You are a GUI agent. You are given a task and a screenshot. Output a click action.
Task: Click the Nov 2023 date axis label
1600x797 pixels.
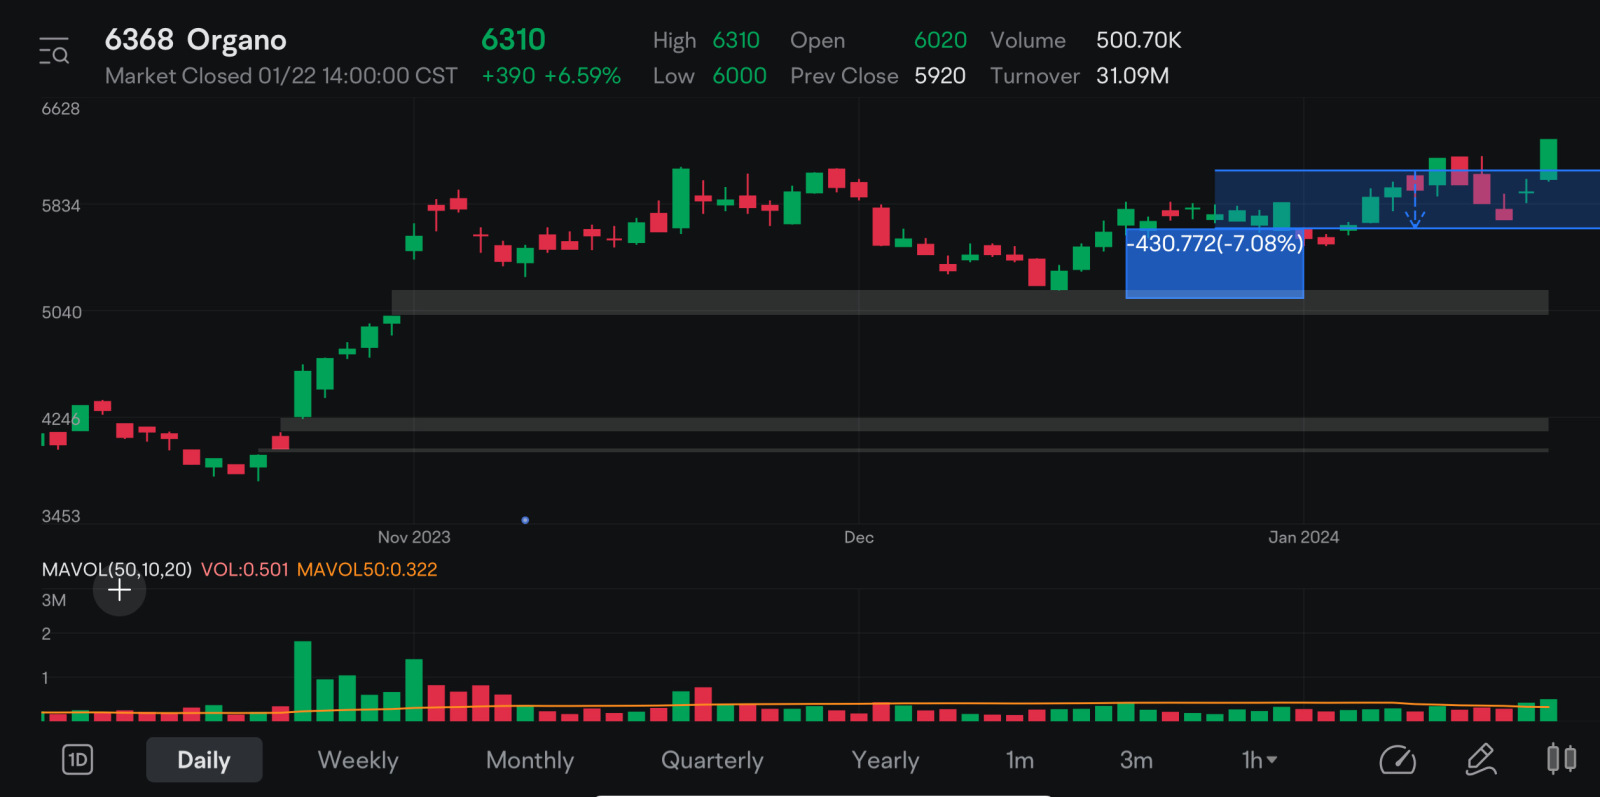(x=414, y=537)
